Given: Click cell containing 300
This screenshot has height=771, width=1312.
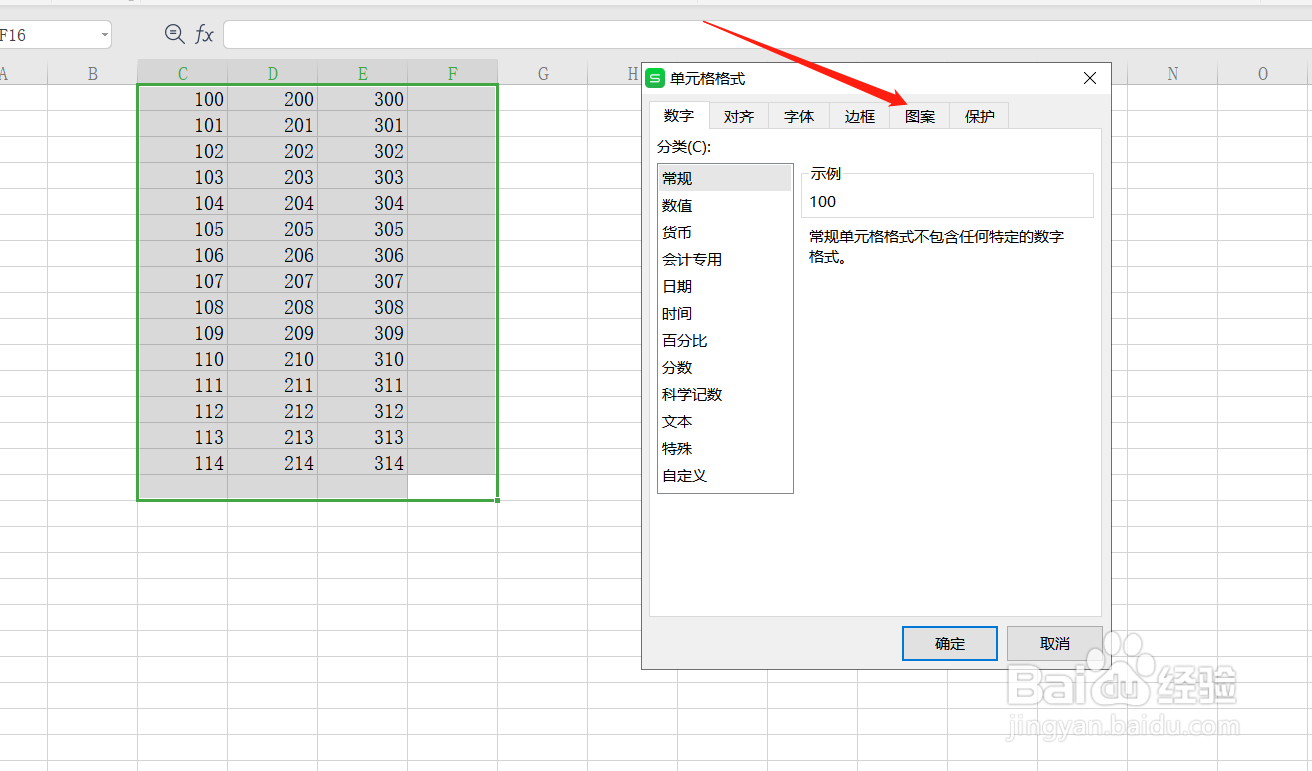Looking at the screenshot, I should 363,99.
